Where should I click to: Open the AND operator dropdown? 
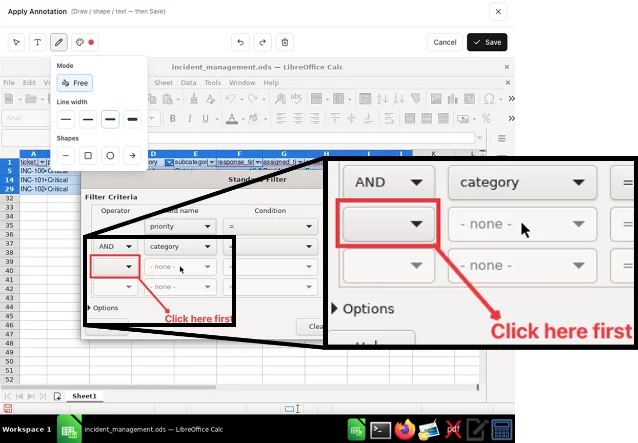point(116,247)
